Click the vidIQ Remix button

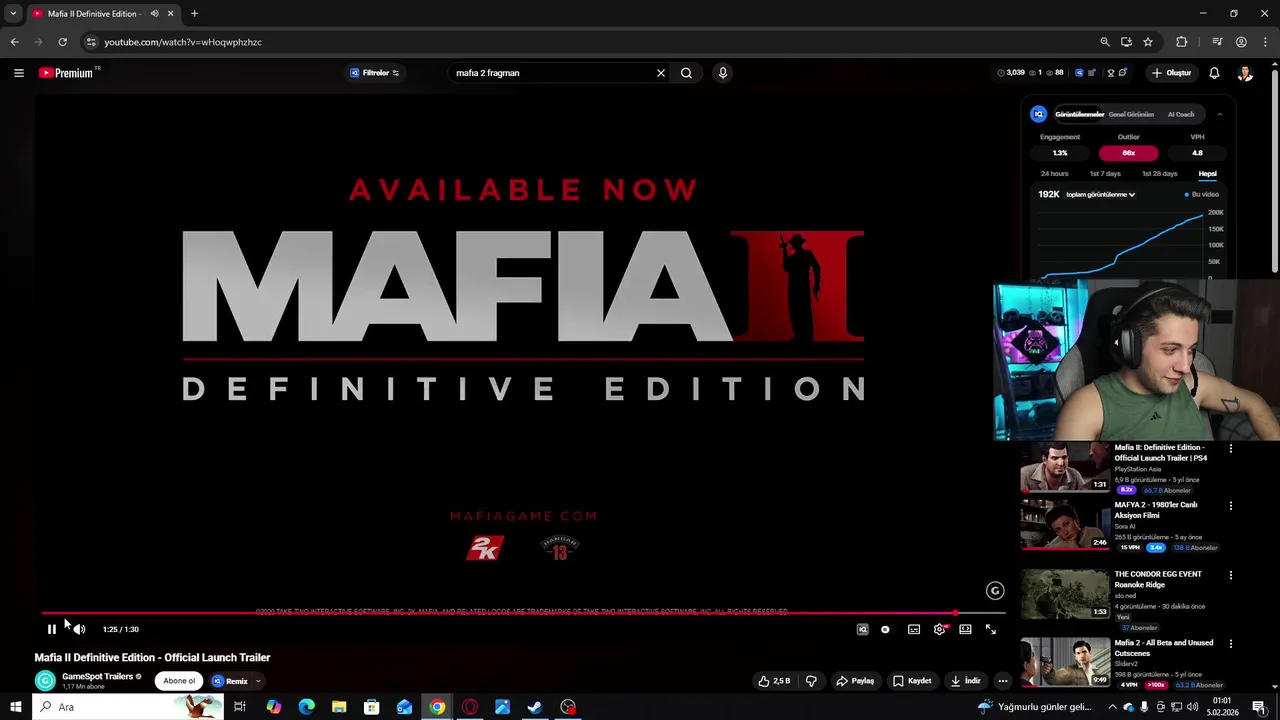[230, 681]
